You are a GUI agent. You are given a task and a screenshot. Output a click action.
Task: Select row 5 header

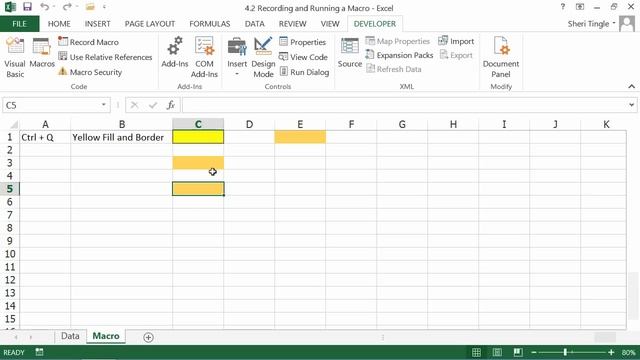coord(10,189)
